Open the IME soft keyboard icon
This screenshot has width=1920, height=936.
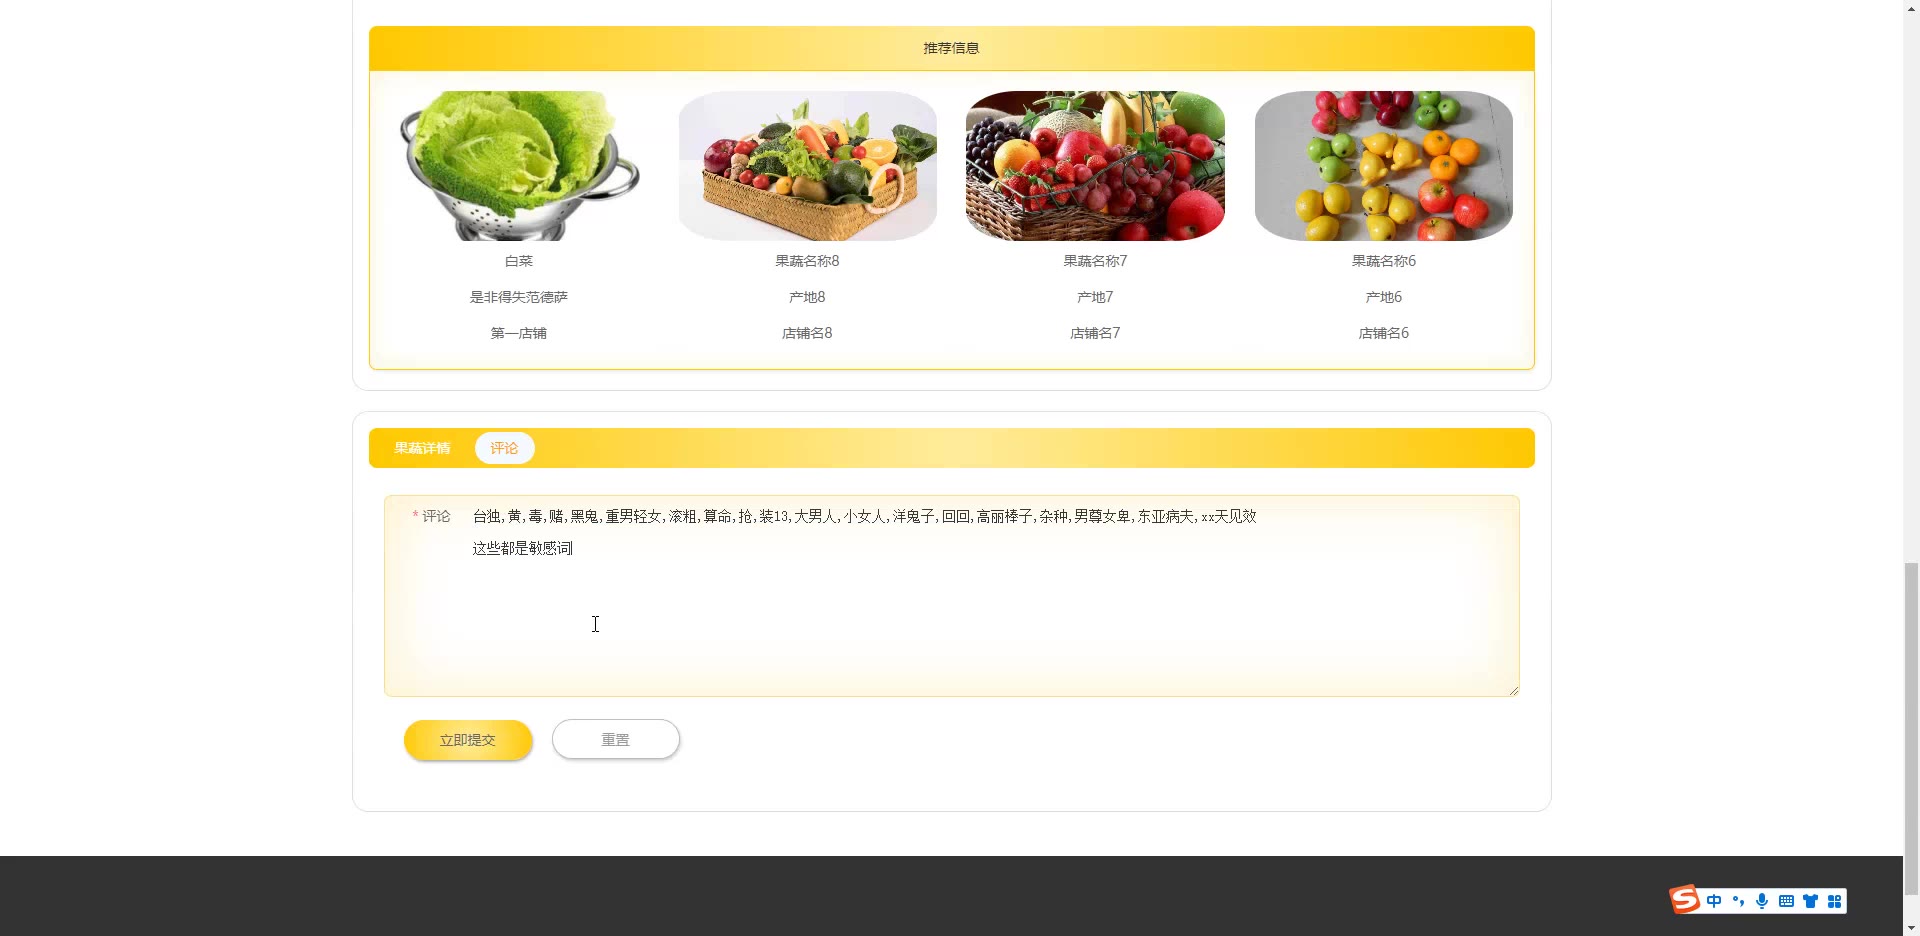[x=1786, y=901]
